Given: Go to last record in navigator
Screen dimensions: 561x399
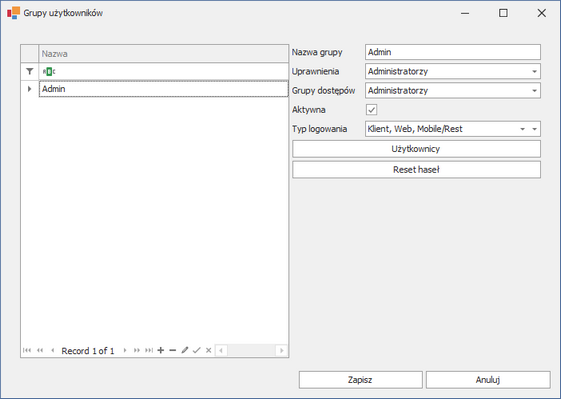Looking at the screenshot, I should point(149,350).
